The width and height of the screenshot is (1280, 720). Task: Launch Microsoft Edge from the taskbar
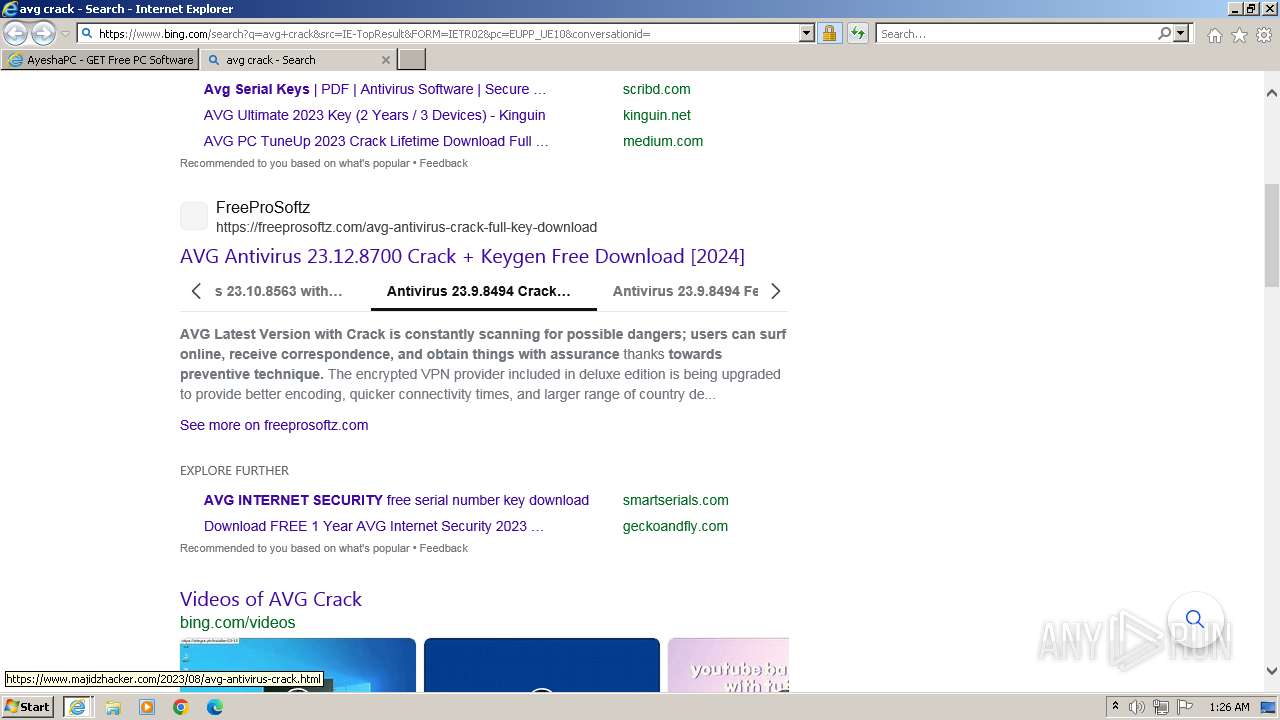(215, 707)
